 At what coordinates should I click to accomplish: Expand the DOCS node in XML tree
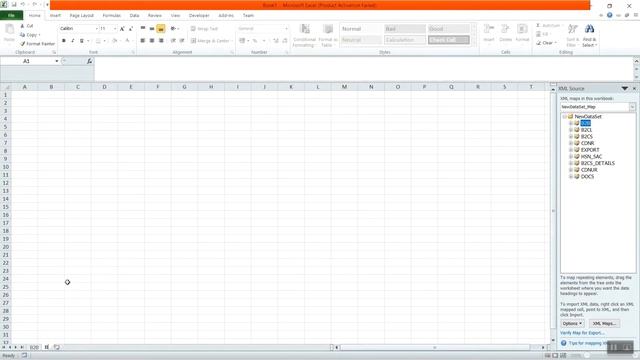[x=571, y=176]
